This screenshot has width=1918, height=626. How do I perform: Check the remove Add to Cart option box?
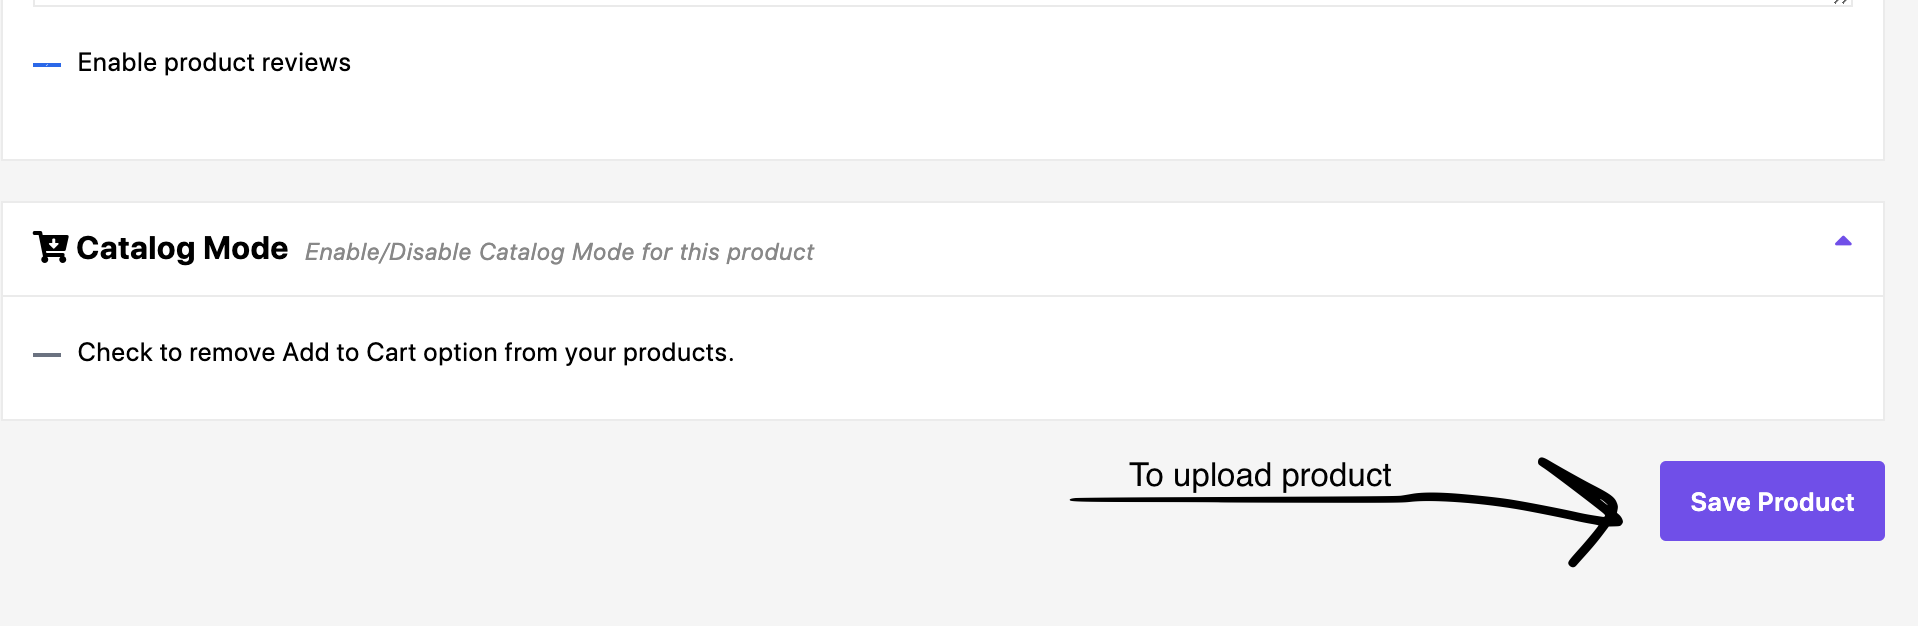point(47,354)
